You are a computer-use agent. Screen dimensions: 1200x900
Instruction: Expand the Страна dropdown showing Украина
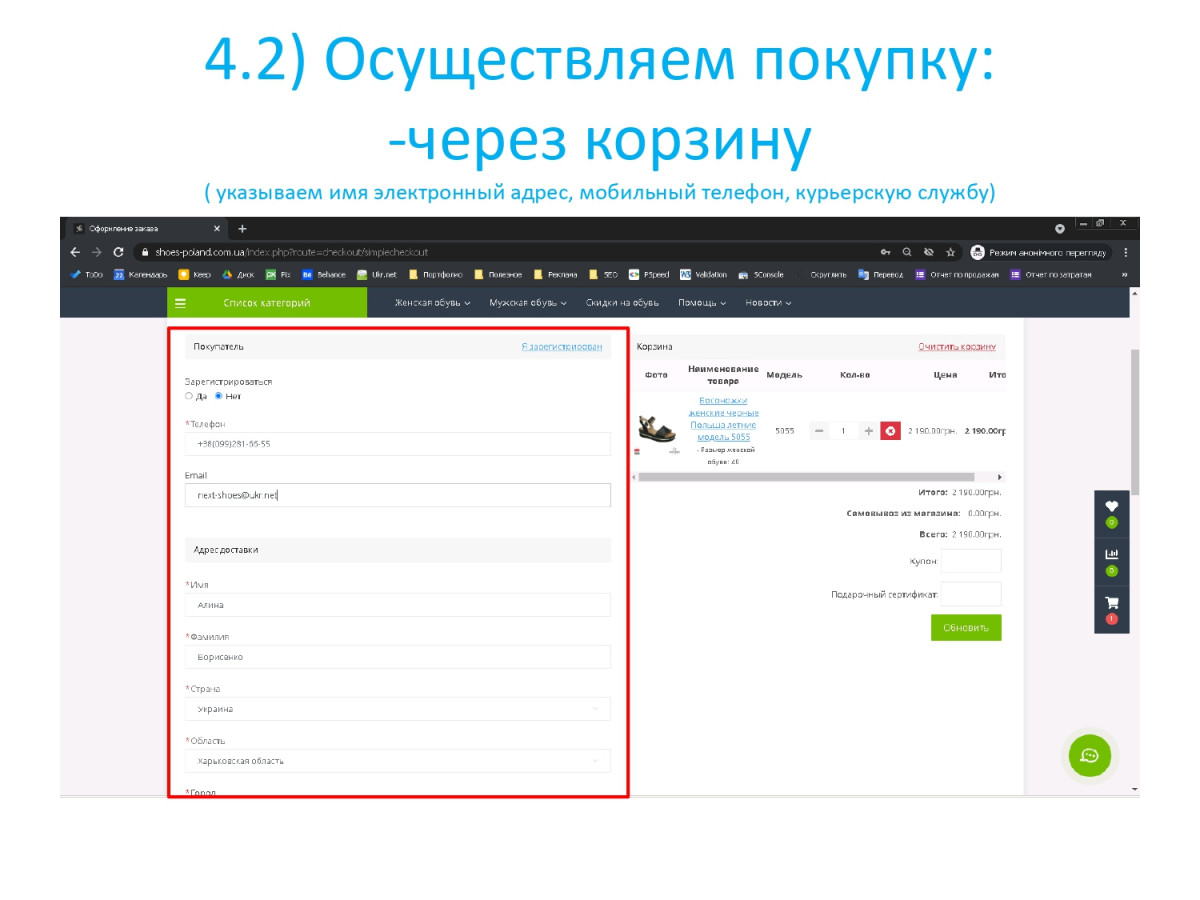397,709
